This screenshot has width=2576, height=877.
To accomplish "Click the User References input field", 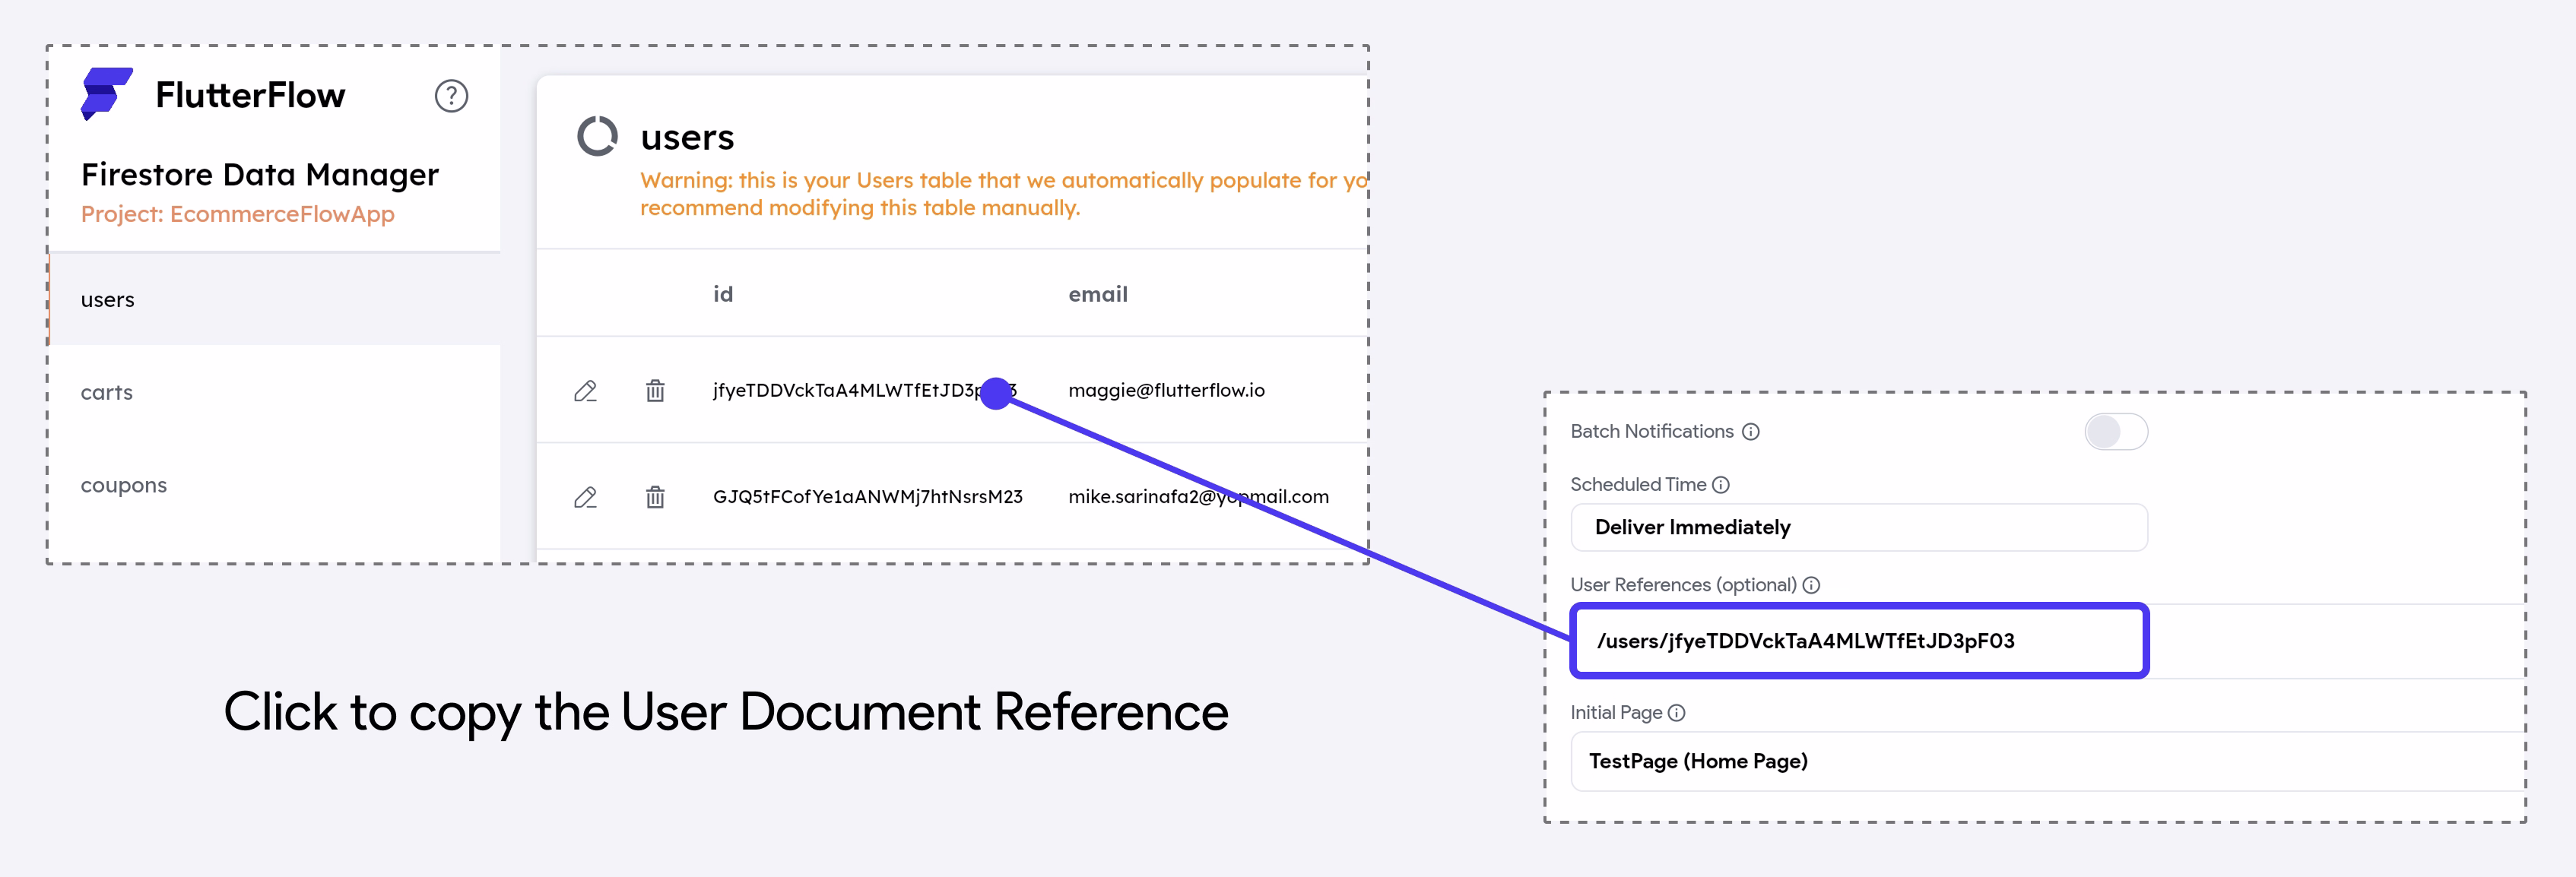I will (1859, 641).
